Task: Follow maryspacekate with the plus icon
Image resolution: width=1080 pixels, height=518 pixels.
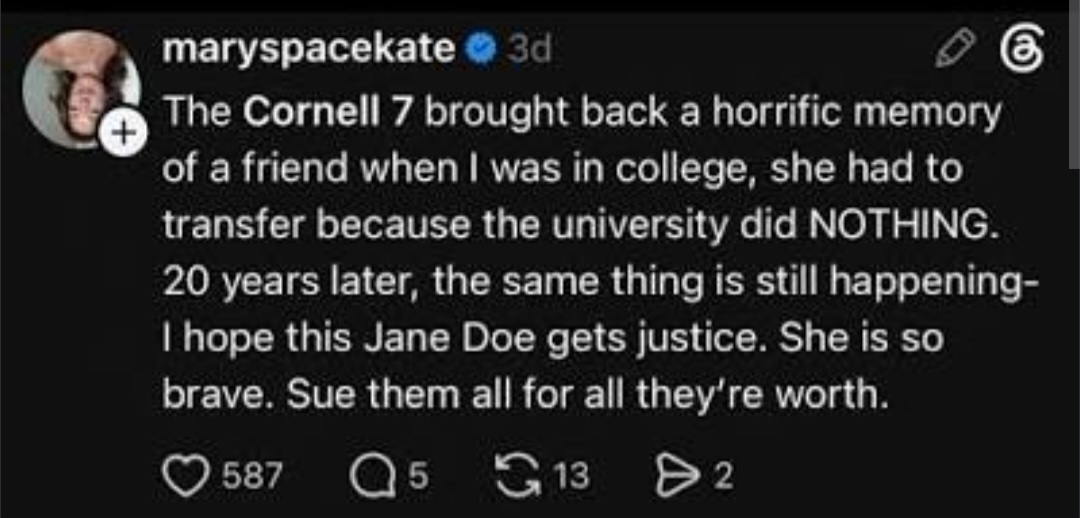Action: click(123, 134)
